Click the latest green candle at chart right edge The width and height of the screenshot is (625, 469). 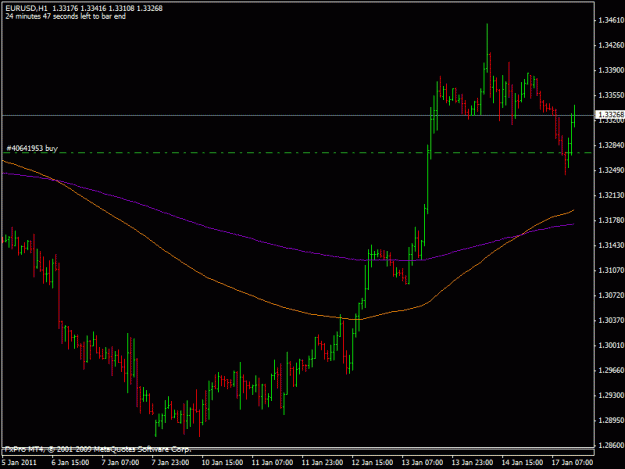574,116
